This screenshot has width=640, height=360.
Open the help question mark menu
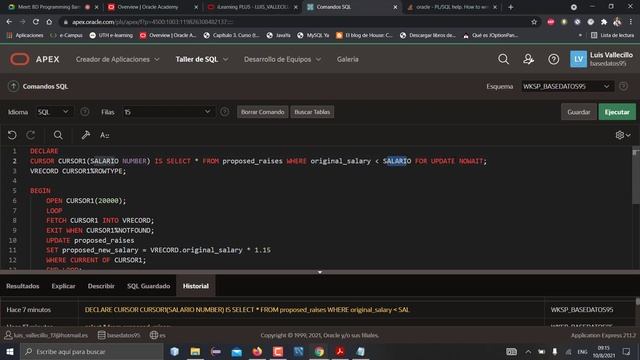coord(553,59)
